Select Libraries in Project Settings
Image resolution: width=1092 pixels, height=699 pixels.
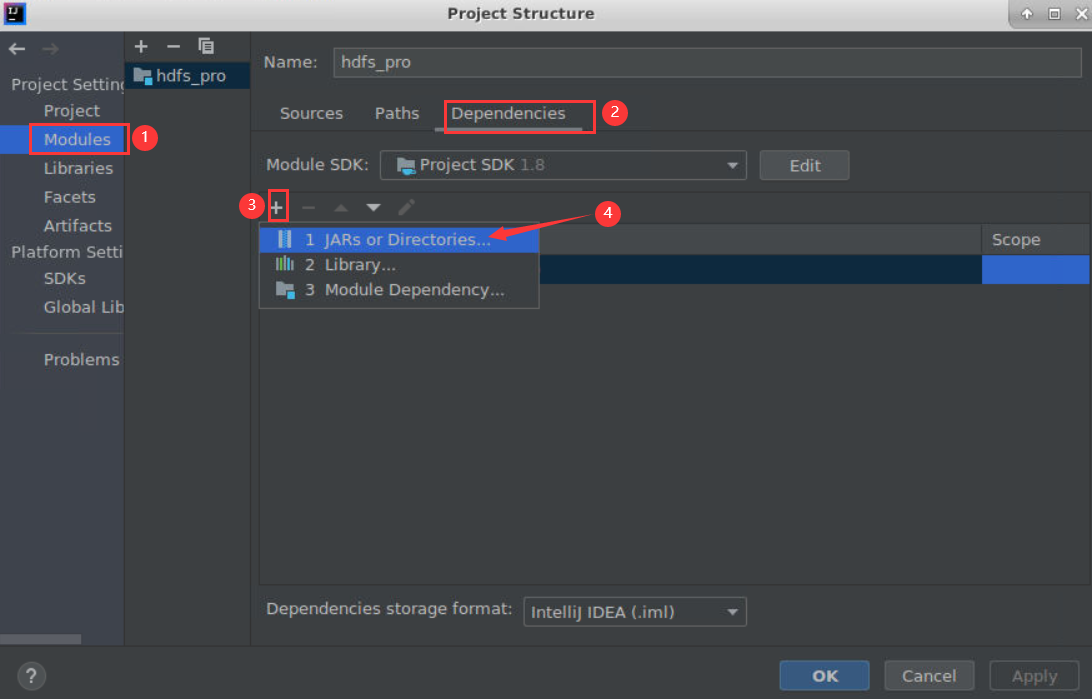[78, 168]
